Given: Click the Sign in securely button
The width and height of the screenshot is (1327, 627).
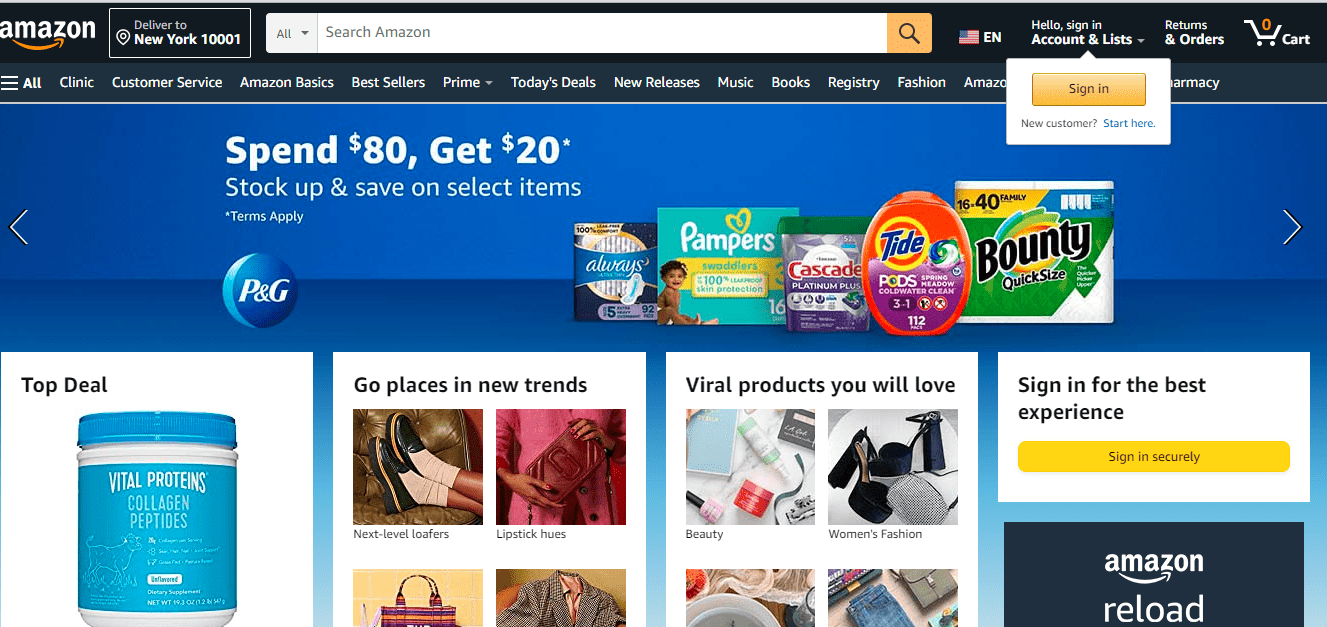Looking at the screenshot, I should [x=1153, y=457].
